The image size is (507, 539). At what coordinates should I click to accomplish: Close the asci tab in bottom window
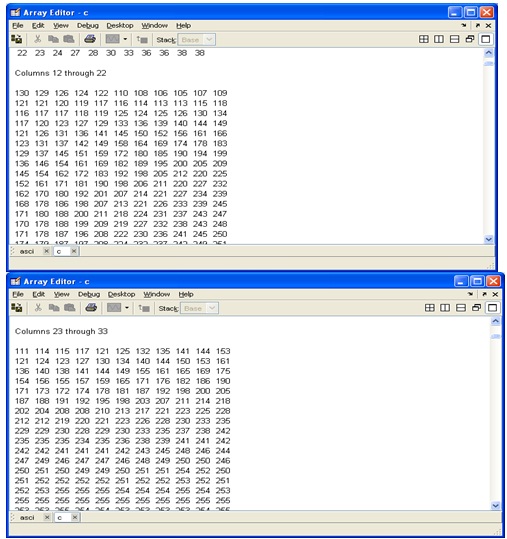47,517
